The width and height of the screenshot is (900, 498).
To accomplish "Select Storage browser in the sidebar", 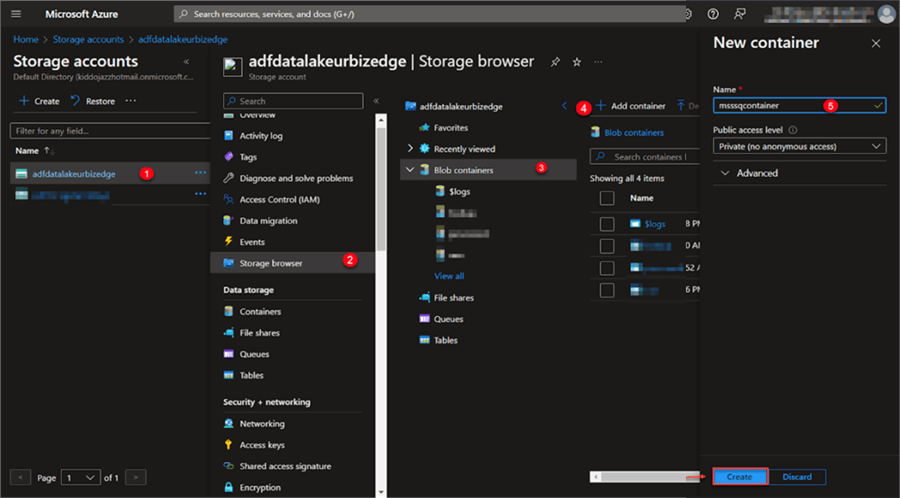I will [270, 263].
